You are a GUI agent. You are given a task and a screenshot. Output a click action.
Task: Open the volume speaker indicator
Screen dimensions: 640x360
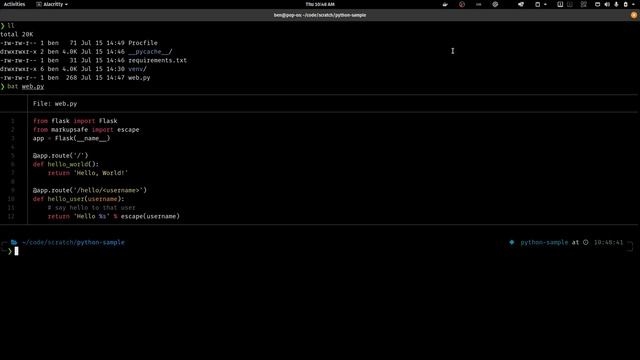point(607,4)
